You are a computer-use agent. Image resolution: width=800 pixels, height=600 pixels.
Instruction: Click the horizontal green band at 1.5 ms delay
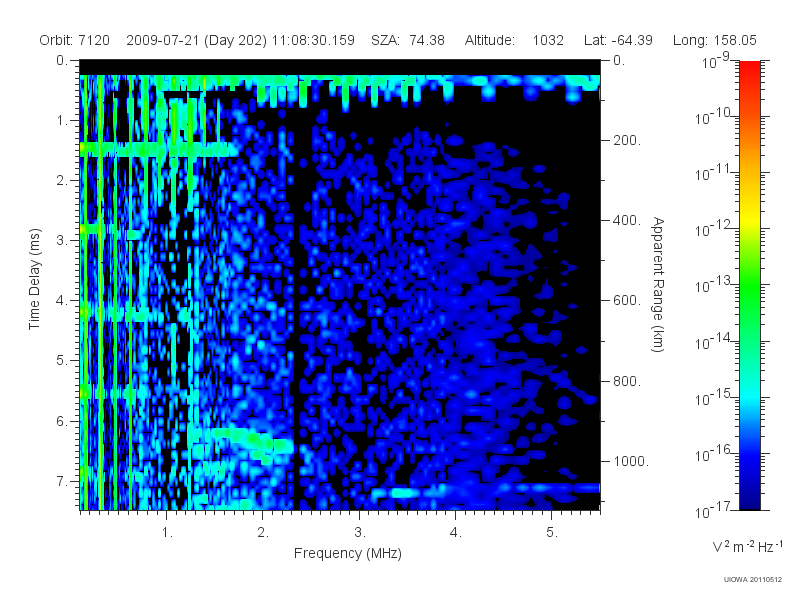(158, 149)
